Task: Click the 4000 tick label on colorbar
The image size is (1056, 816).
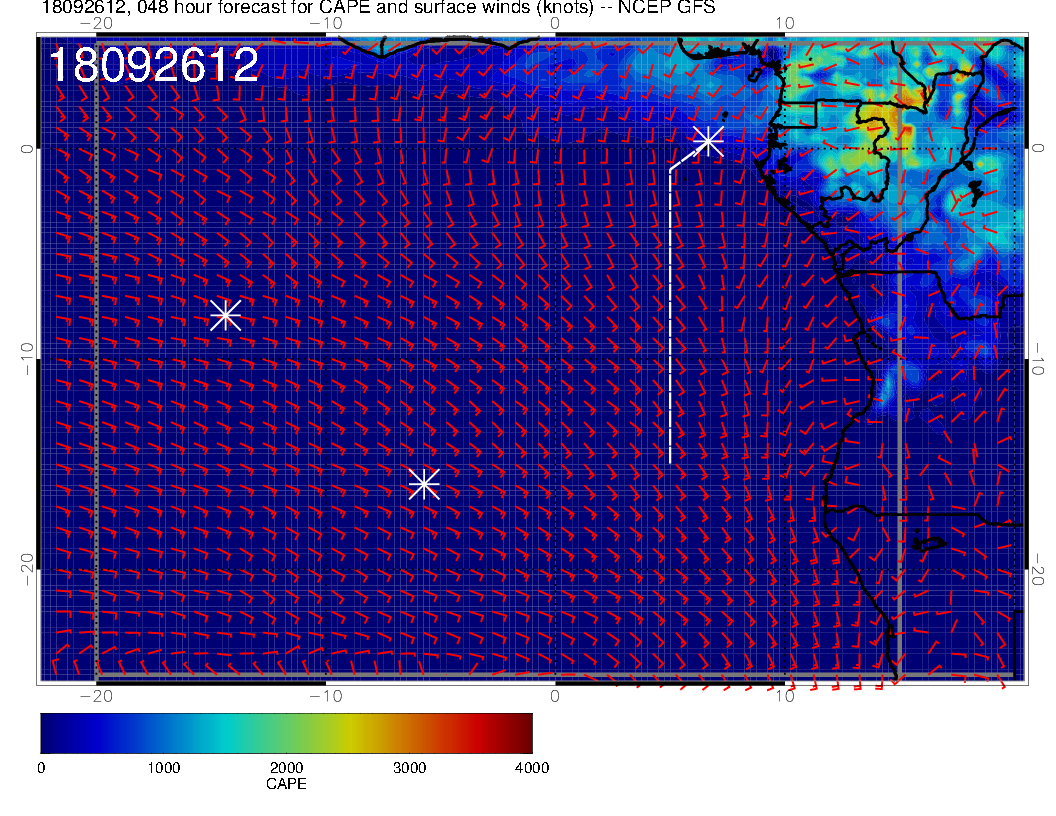Action: [531, 768]
